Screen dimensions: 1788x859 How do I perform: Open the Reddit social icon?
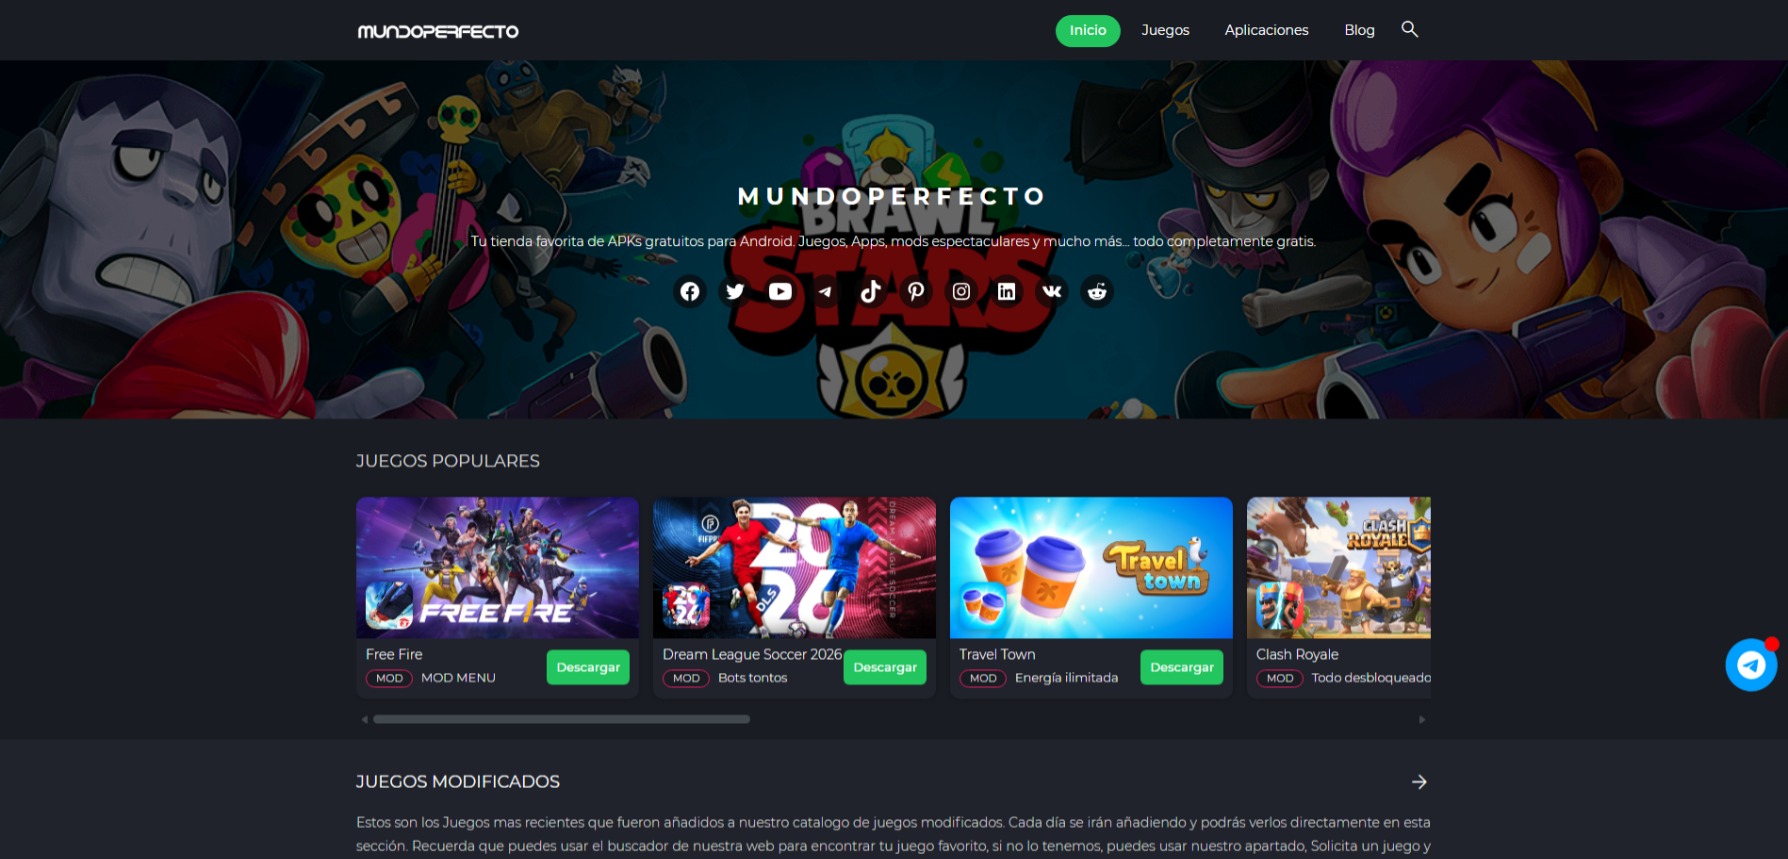[1097, 291]
